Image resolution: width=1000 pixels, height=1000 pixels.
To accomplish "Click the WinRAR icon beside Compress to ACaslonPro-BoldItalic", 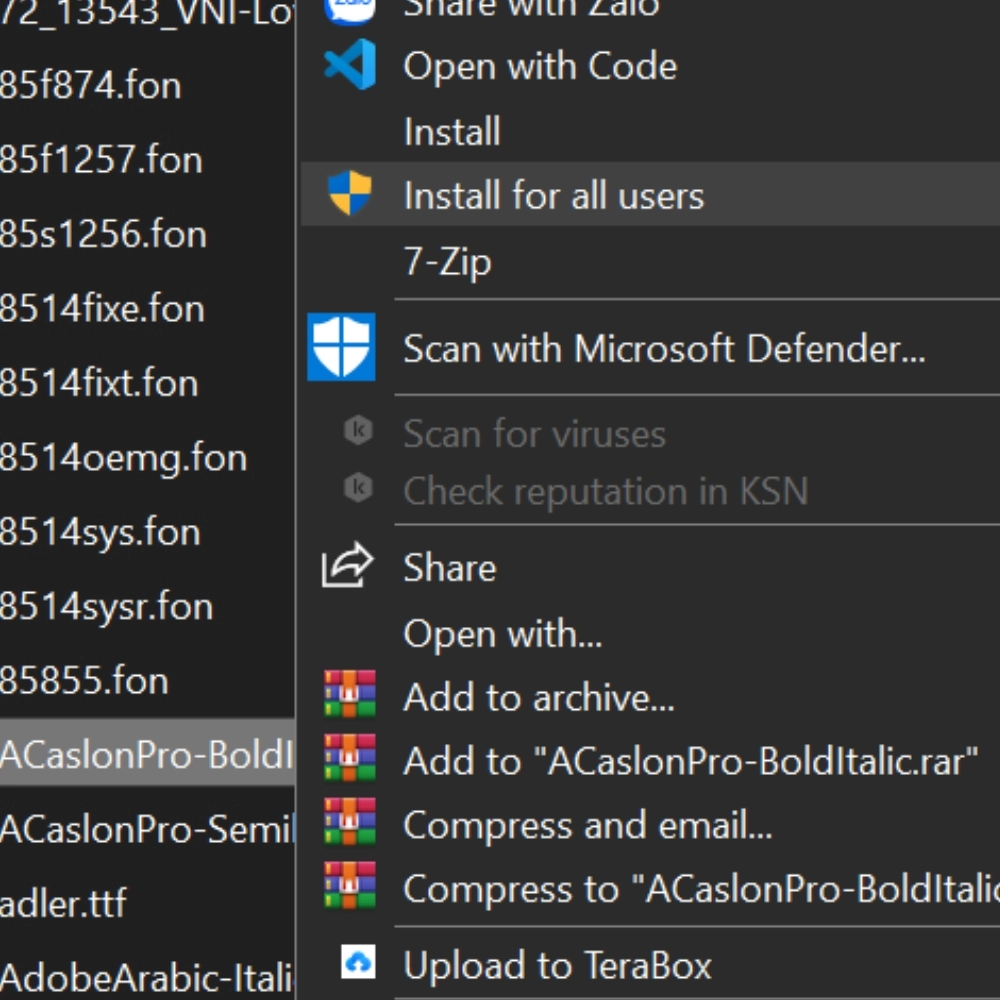I will 349,885.
